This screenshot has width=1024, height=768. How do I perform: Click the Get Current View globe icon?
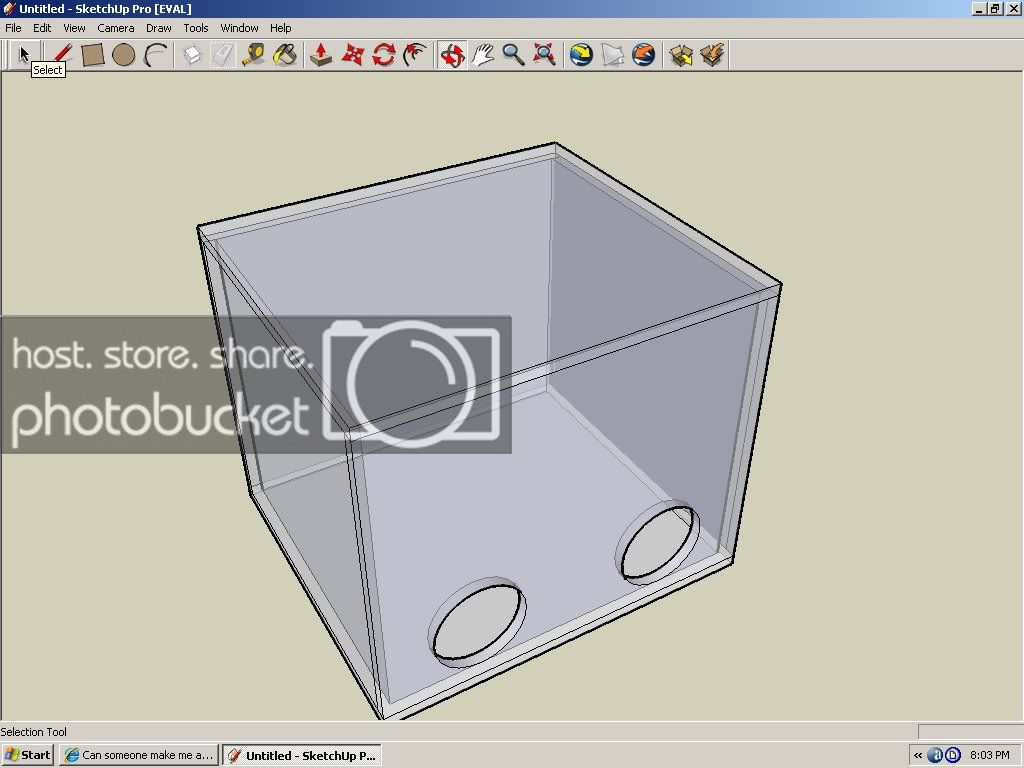tap(581, 55)
